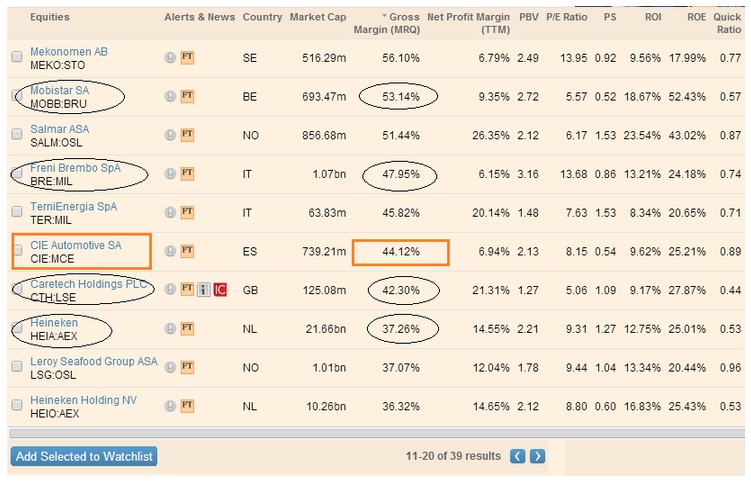Open Salmar ASA equity link

tap(59, 129)
